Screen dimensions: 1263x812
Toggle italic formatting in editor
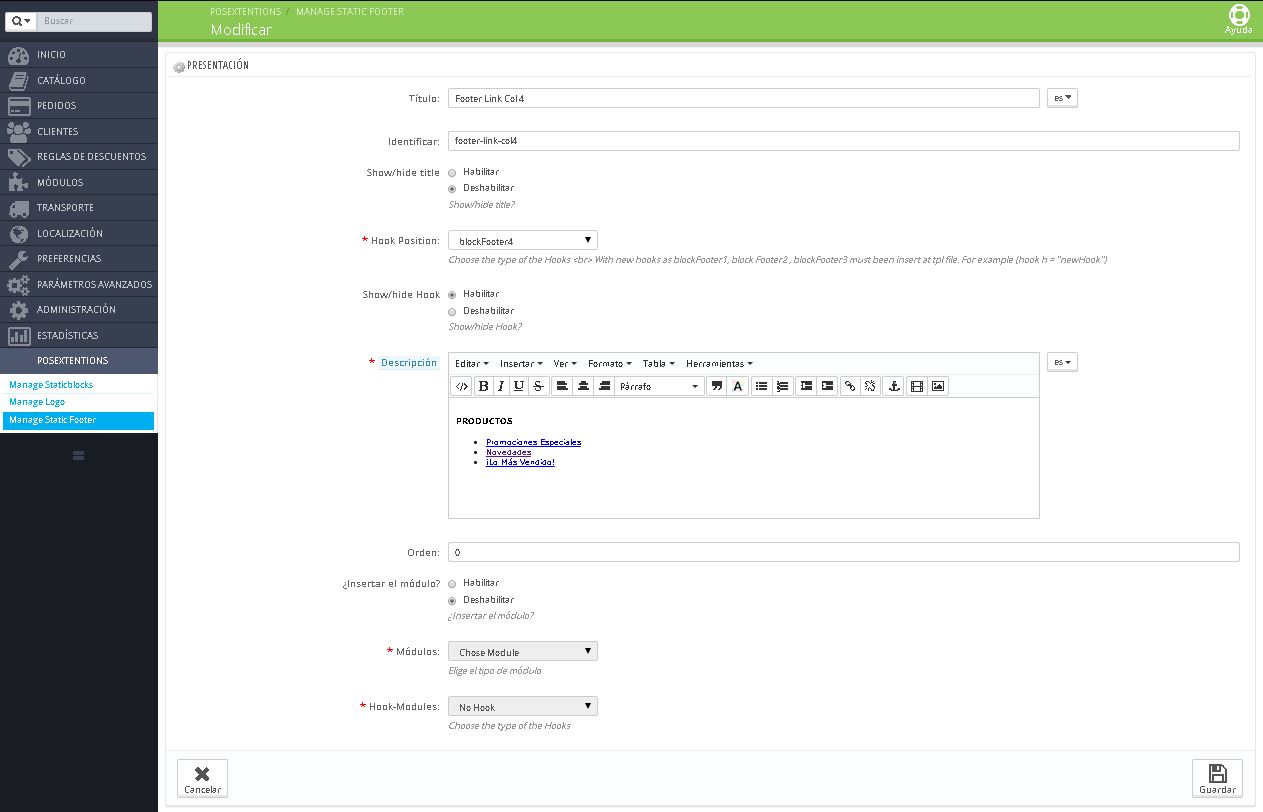click(x=501, y=386)
